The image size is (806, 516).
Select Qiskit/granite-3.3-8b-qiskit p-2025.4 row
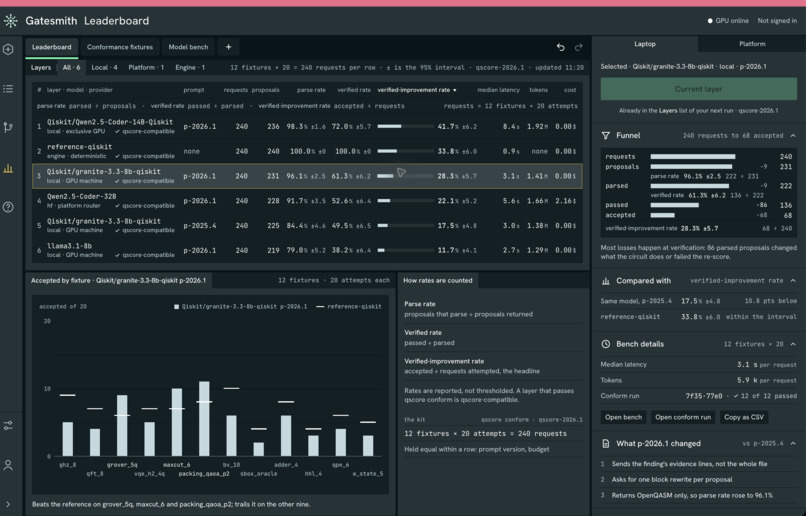[307, 226]
